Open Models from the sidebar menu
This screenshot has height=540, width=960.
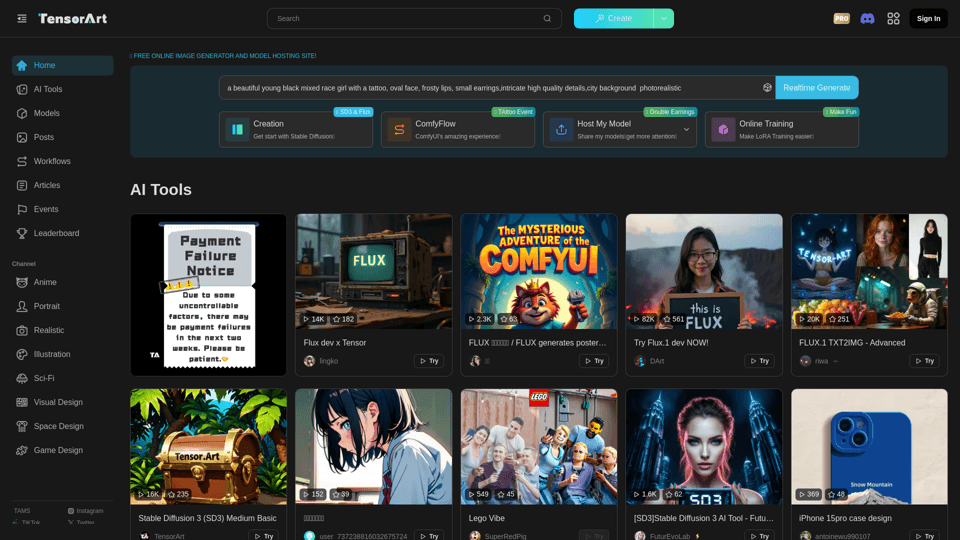click(x=62, y=113)
